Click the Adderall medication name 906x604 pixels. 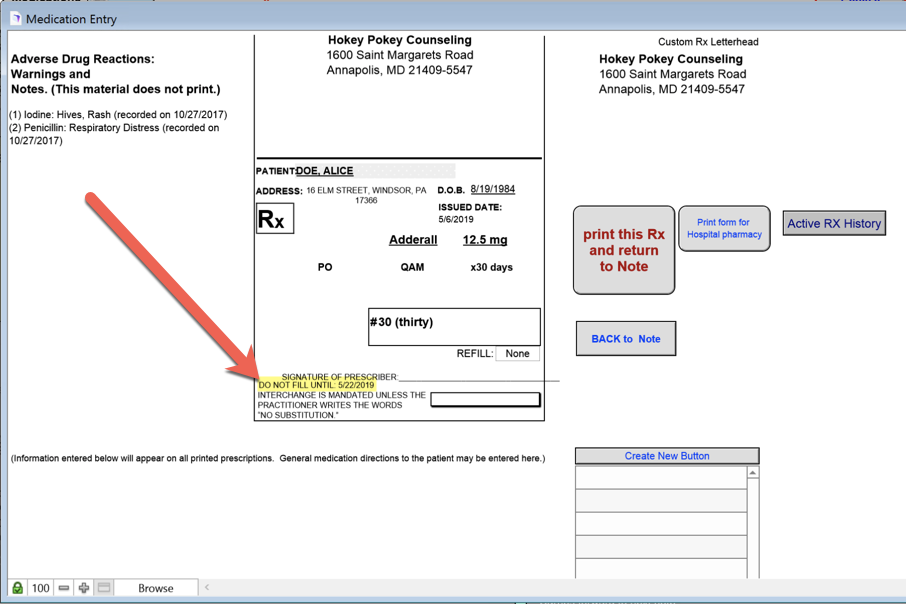413,240
